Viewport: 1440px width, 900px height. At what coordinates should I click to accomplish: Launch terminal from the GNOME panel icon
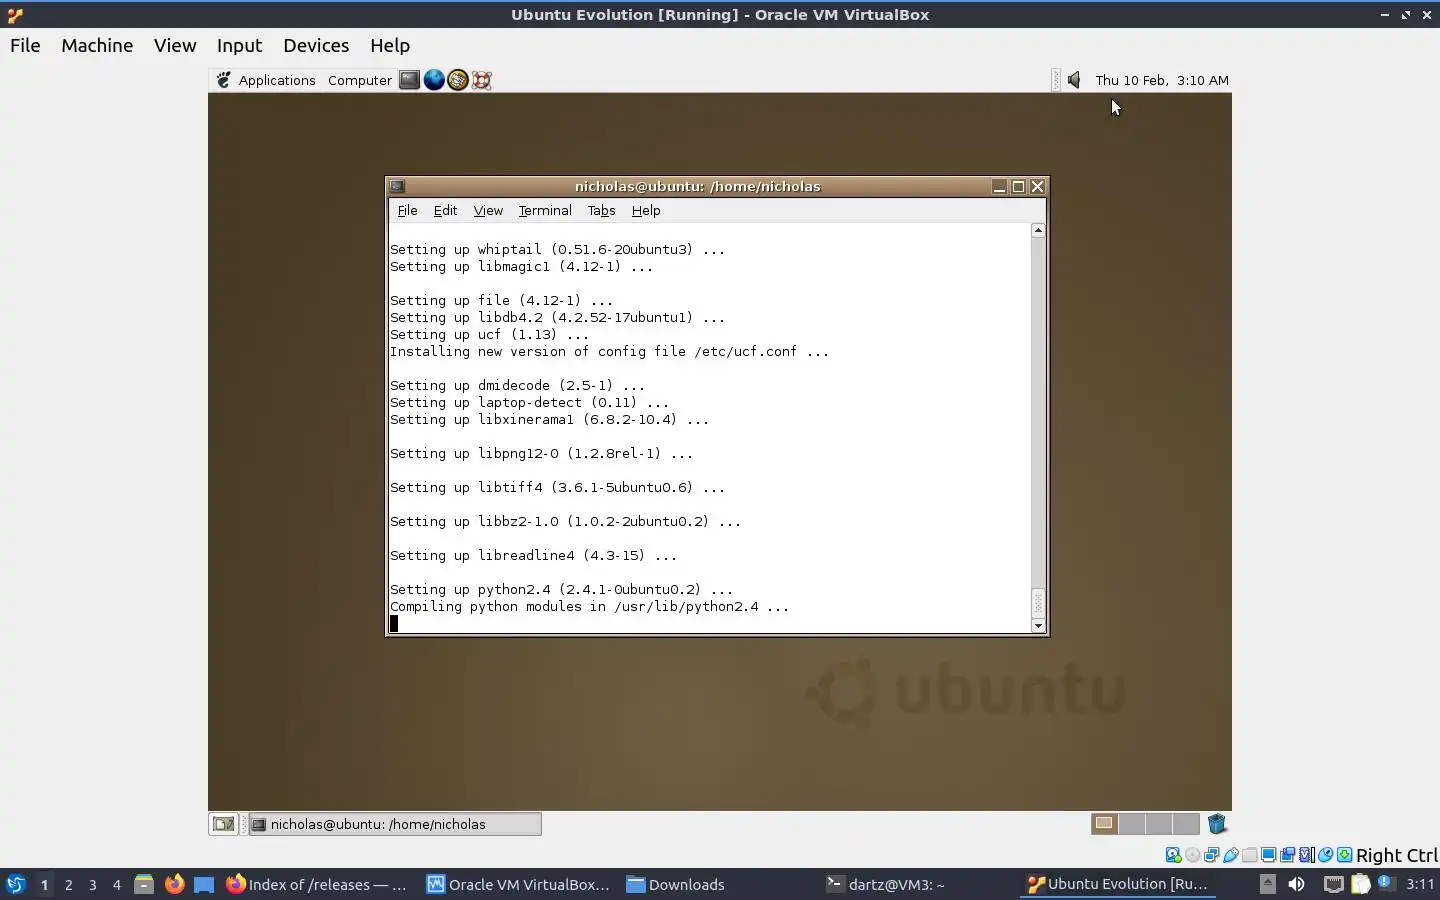[x=409, y=80]
